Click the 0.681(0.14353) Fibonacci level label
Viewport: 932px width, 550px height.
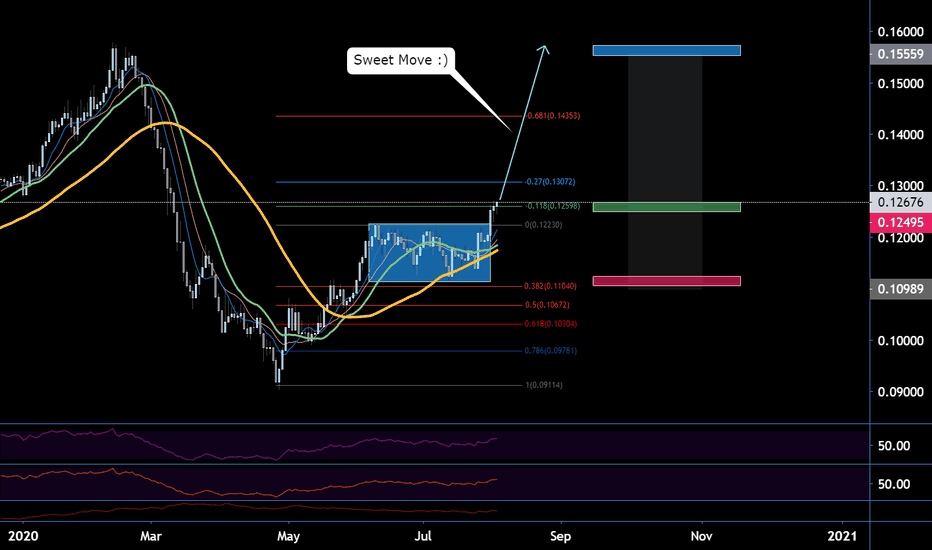[553, 116]
